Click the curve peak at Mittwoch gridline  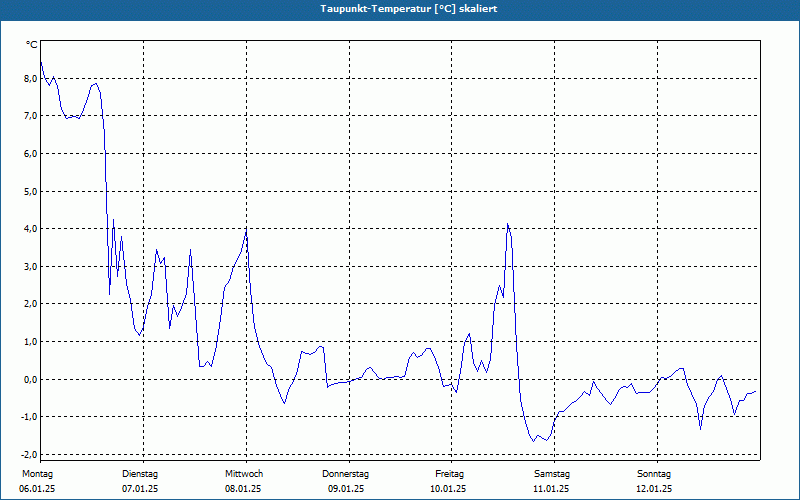point(247,228)
